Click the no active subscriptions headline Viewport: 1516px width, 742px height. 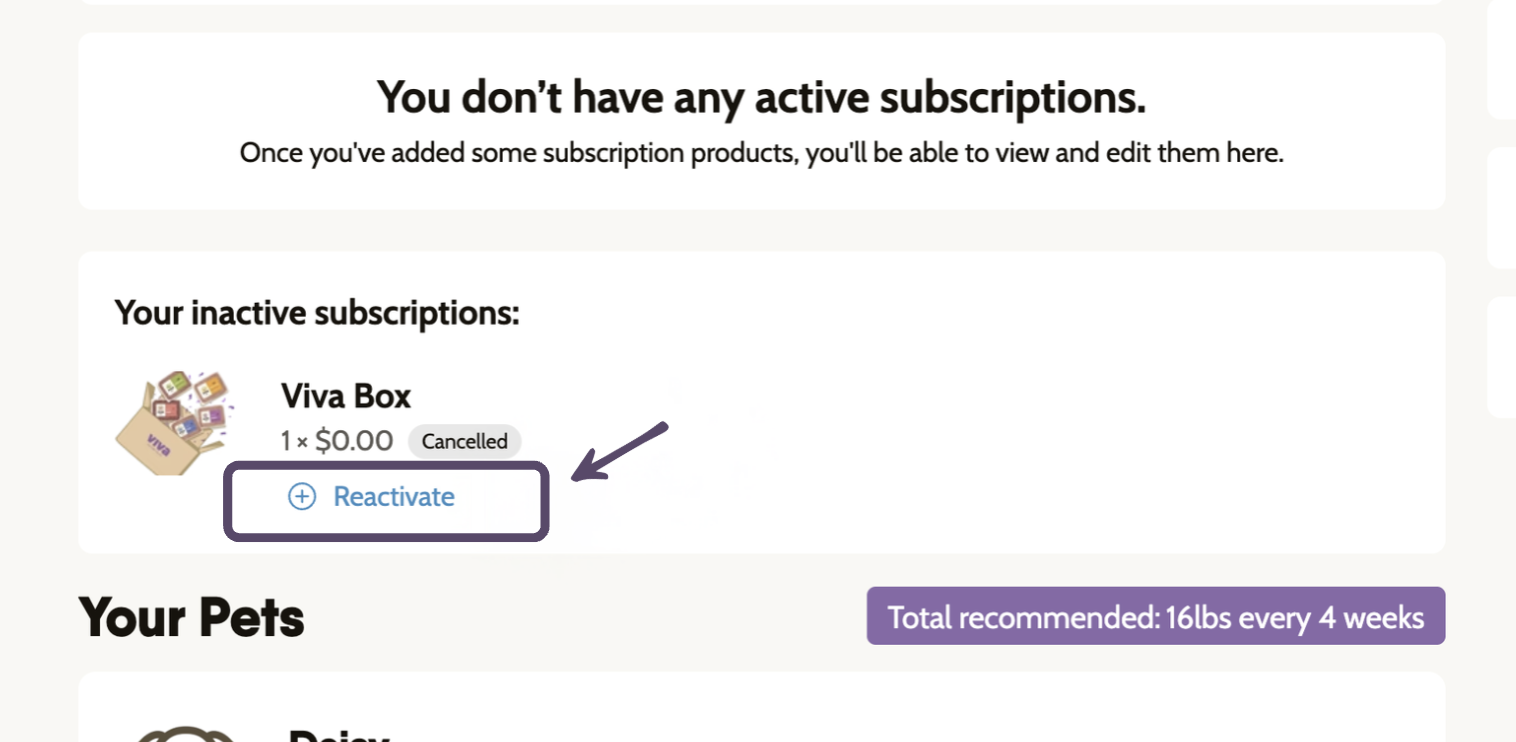[761, 97]
